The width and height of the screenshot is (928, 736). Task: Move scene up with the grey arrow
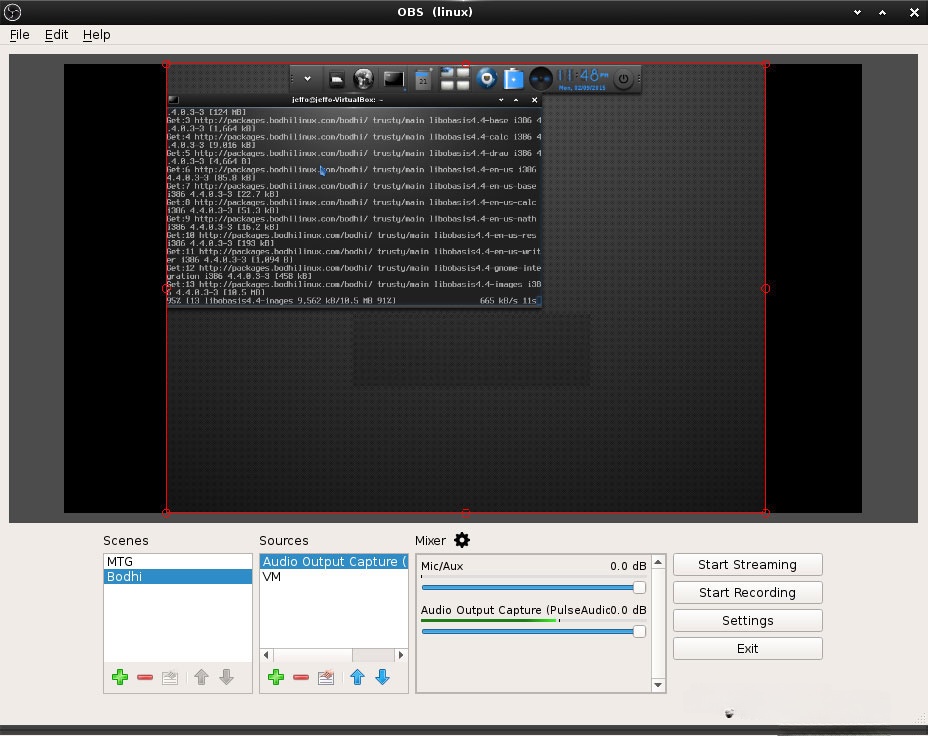coord(201,677)
